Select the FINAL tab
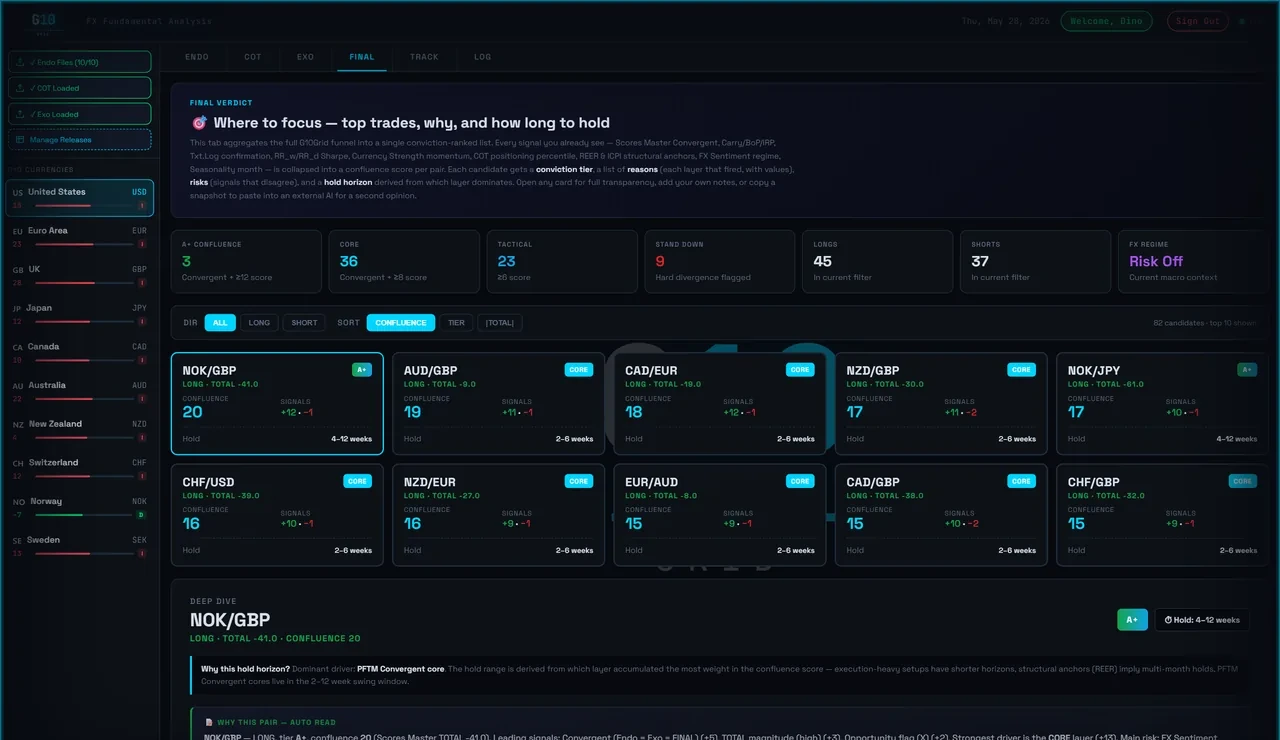 (362, 57)
